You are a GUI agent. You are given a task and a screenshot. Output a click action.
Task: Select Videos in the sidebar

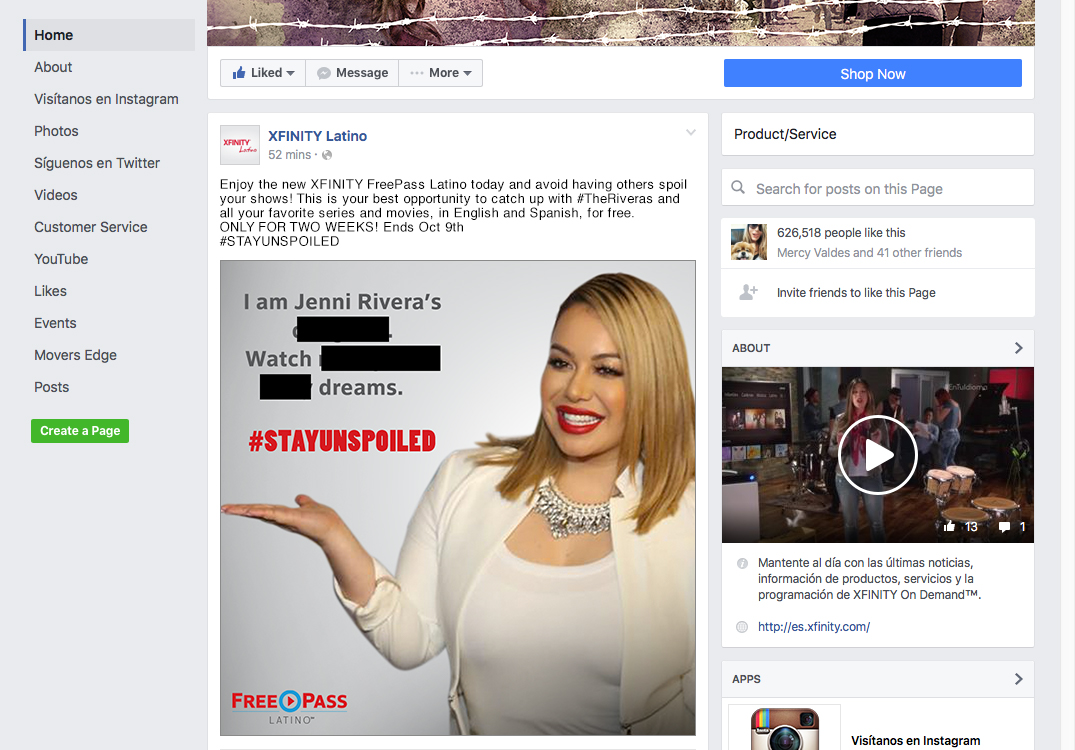(56, 195)
